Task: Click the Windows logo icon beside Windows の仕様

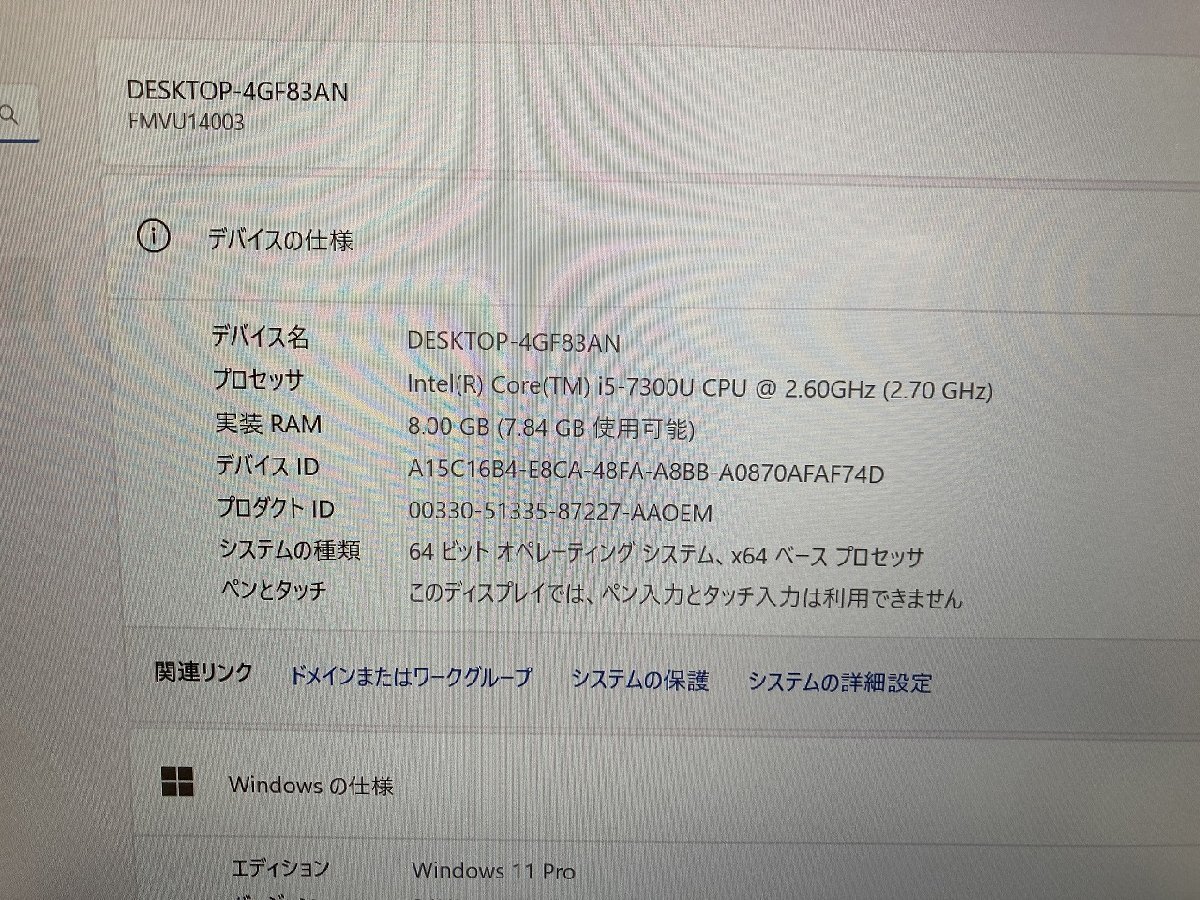Action: pyautogui.click(x=178, y=783)
